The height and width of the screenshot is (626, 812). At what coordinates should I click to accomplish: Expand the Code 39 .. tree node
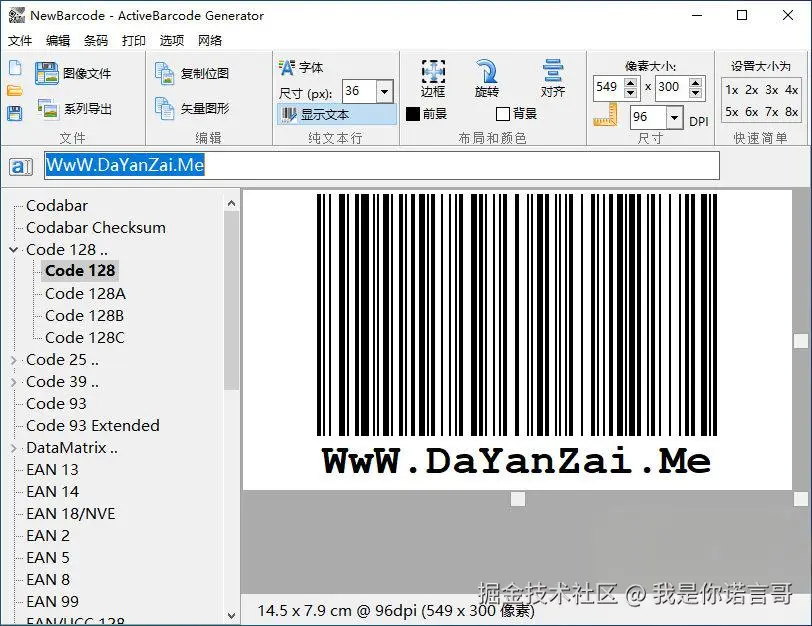(13, 382)
